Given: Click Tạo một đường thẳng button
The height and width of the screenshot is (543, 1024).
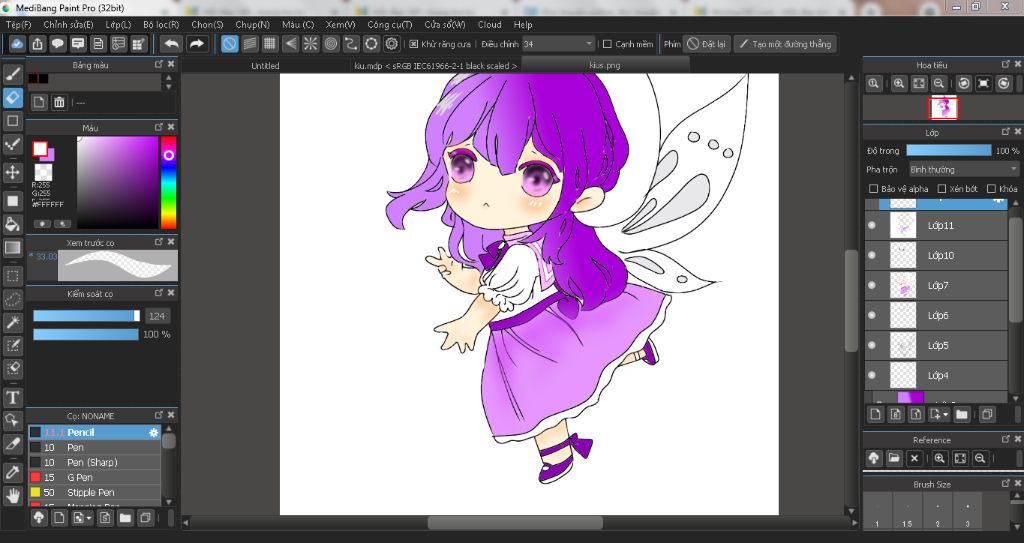Looking at the screenshot, I should click(x=784, y=44).
